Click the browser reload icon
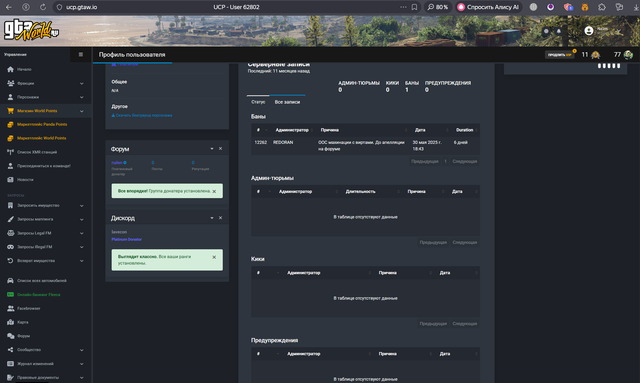The width and height of the screenshot is (640, 383). click(42, 7)
